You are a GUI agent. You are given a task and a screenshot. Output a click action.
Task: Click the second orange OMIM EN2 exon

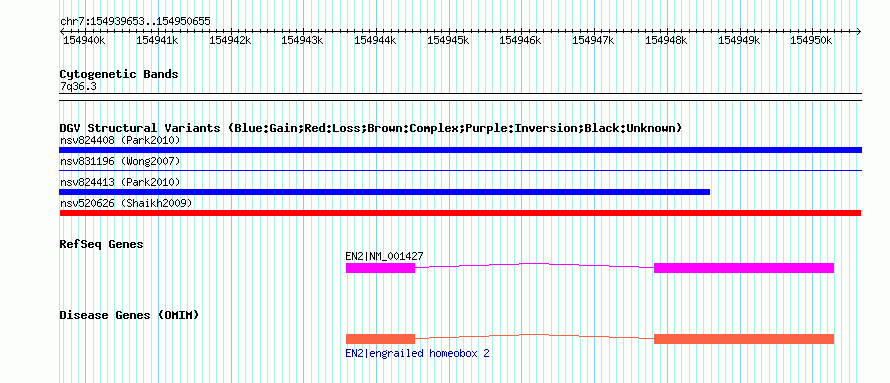744,339
